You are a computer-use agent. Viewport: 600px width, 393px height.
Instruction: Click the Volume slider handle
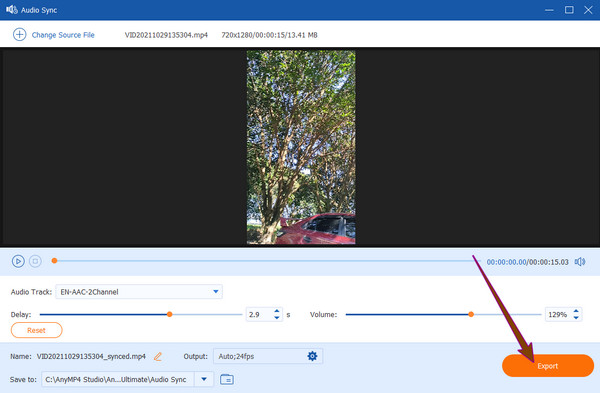[x=471, y=314]
